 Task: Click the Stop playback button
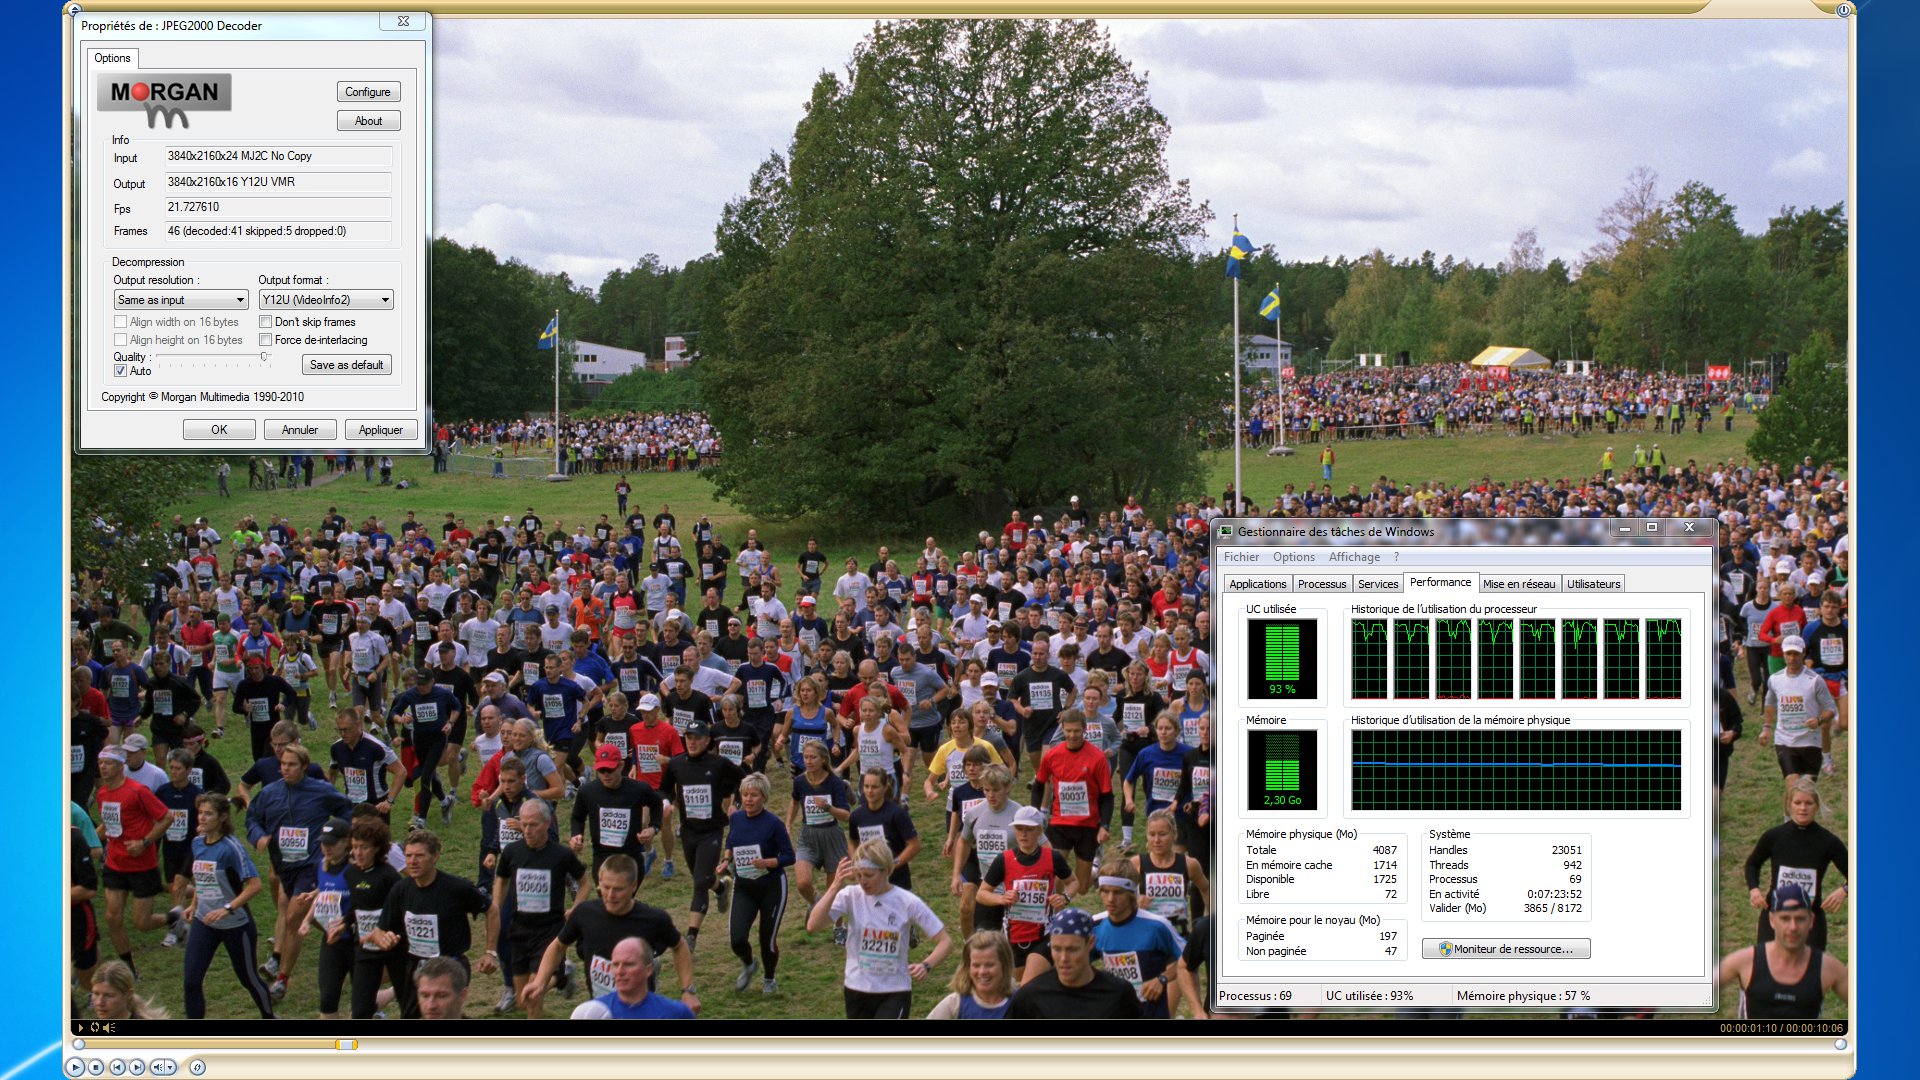pos(96,1067)
